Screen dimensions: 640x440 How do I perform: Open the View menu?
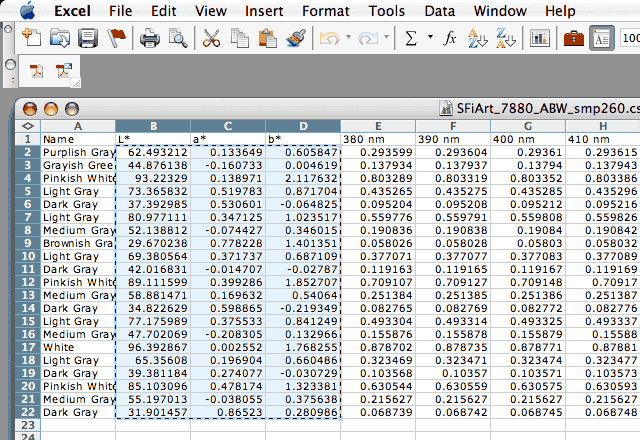pos(211,11)
